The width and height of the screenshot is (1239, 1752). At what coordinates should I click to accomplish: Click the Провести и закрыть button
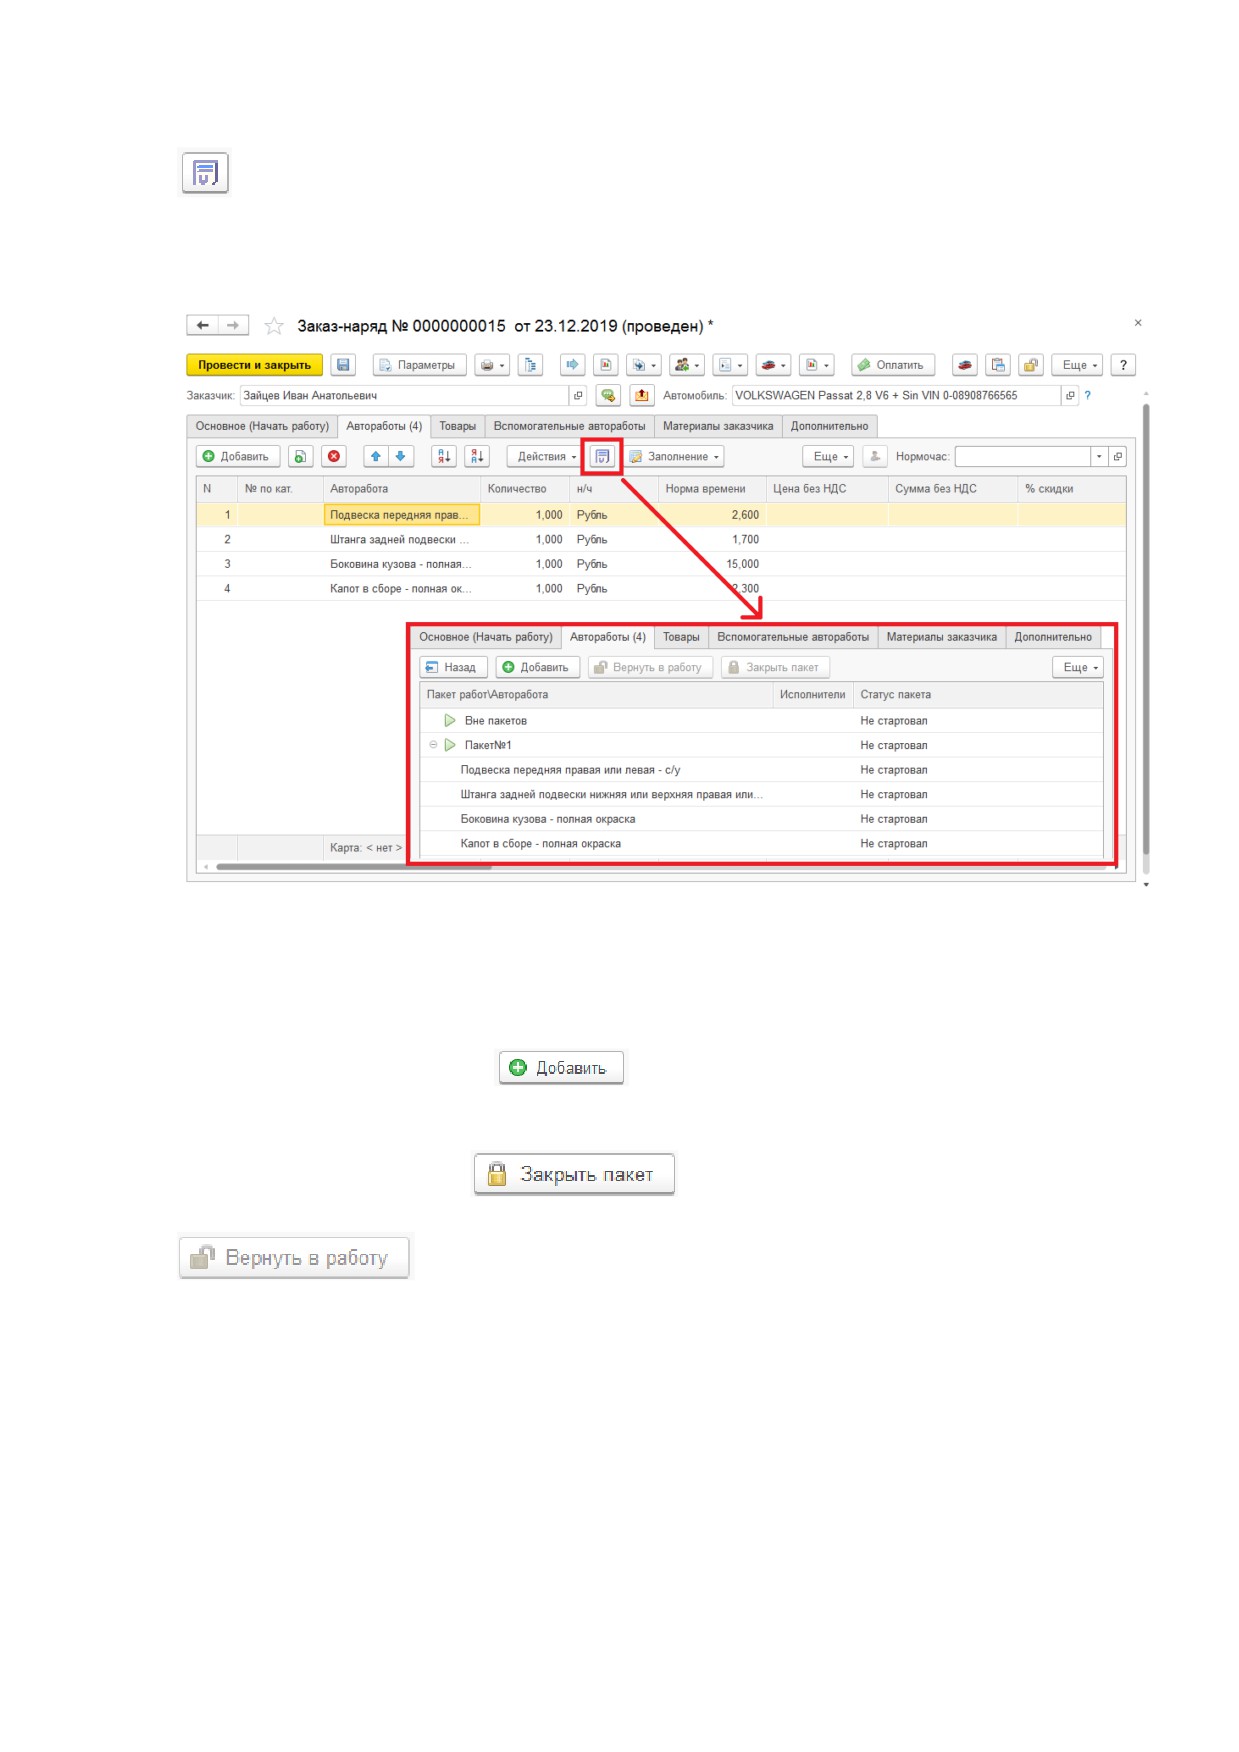pyautogui.click(x=254, y=365)
